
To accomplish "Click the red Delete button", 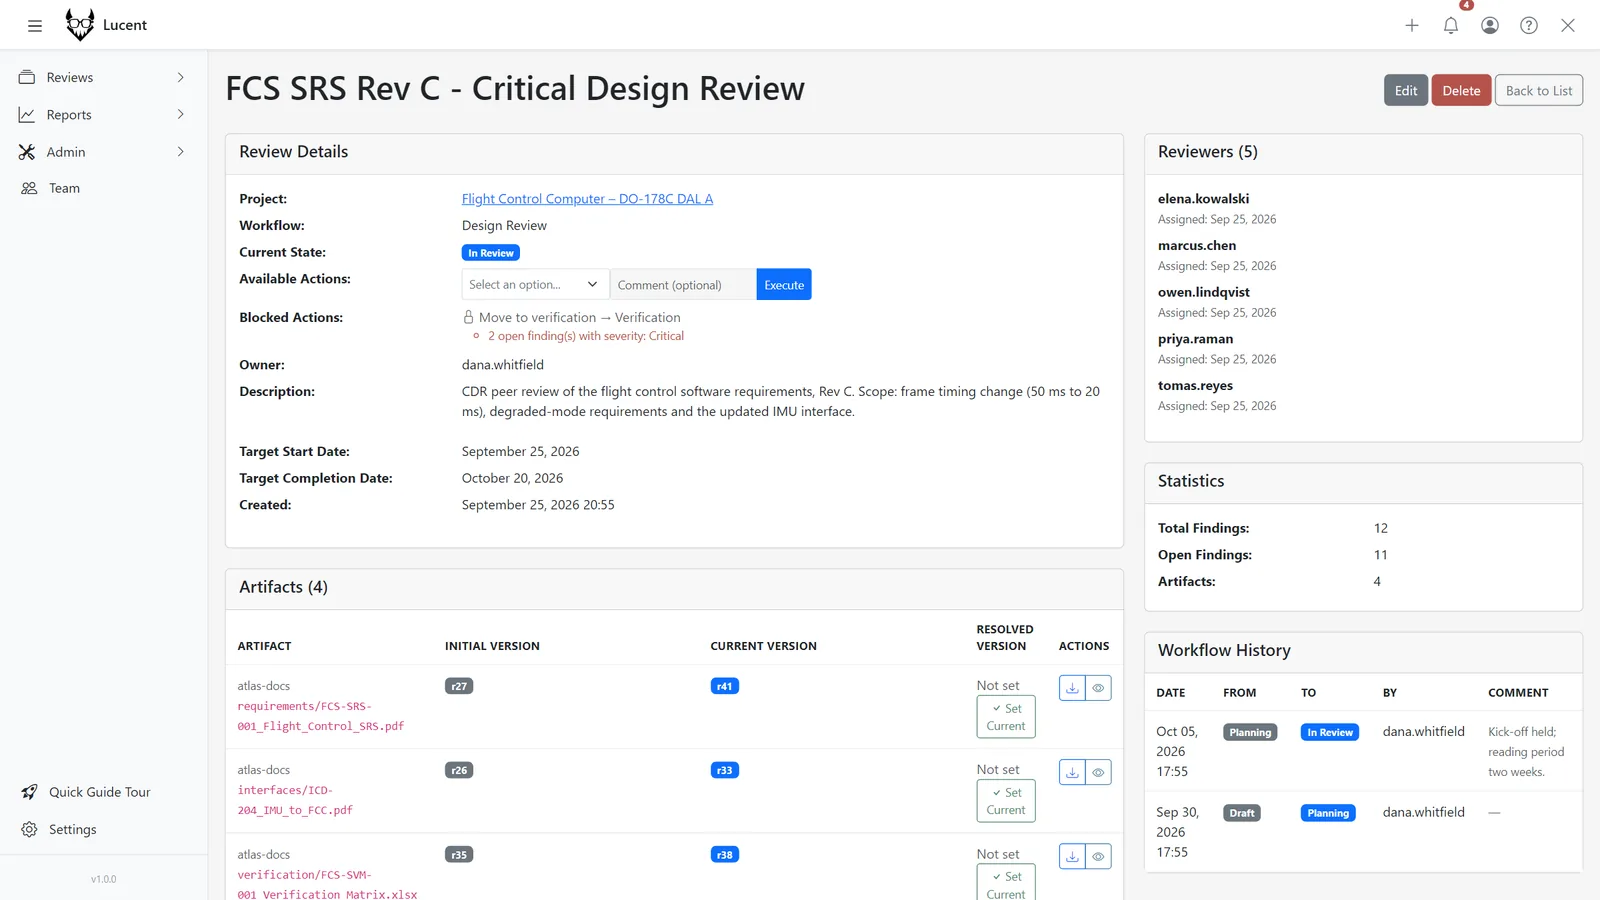I will pyautogui.click(x=1461, y=90).
